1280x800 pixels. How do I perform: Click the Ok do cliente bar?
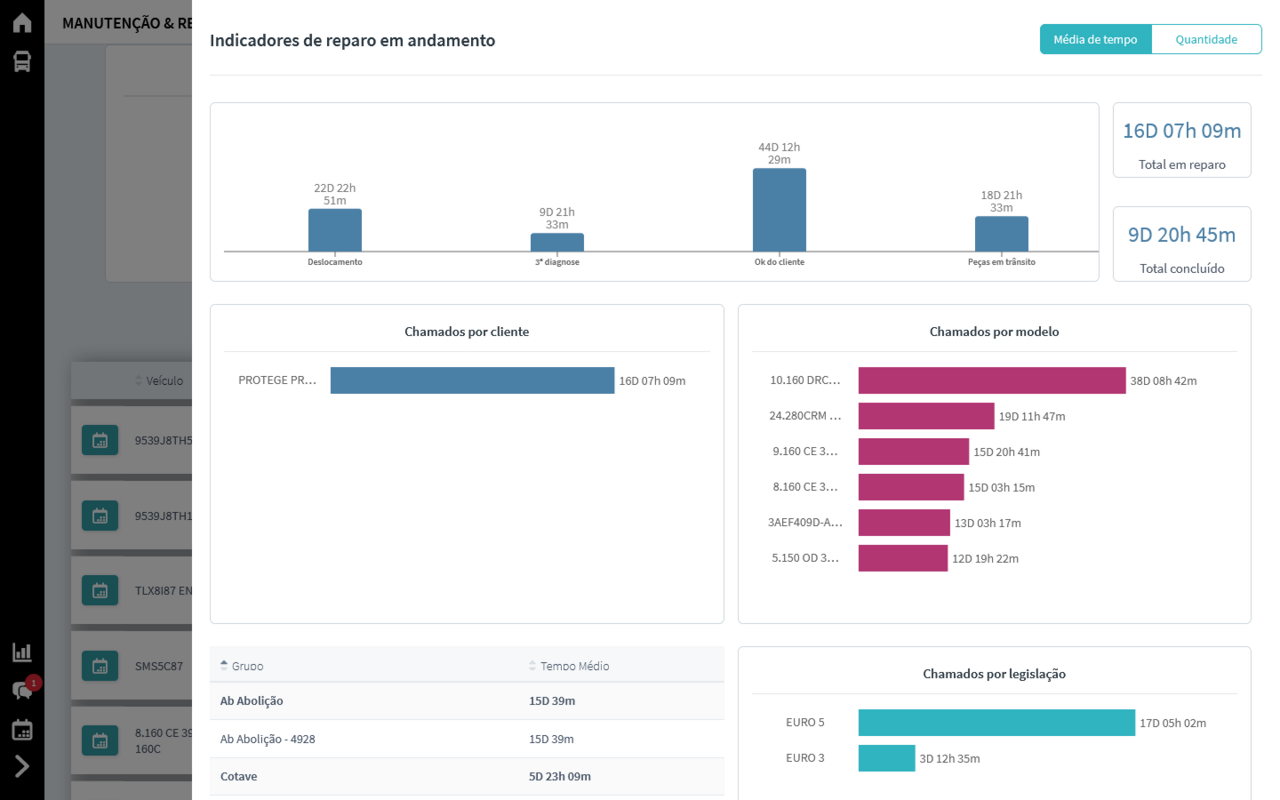(779, 210)
